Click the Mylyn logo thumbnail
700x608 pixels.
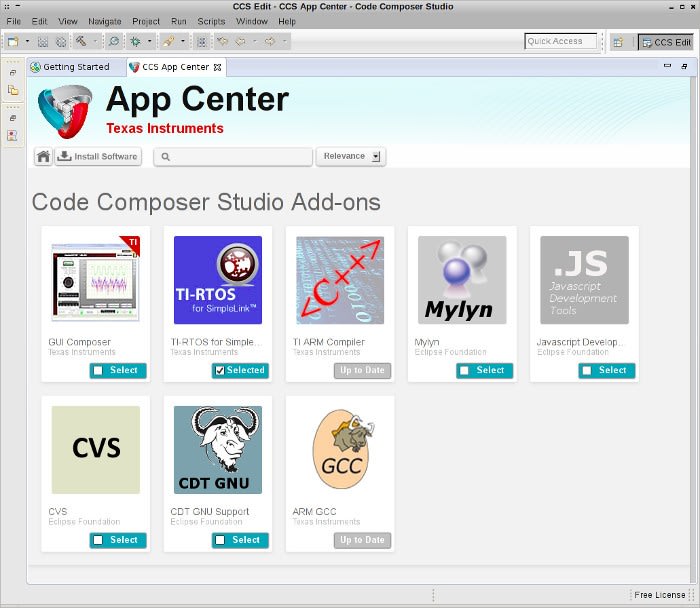462,280
